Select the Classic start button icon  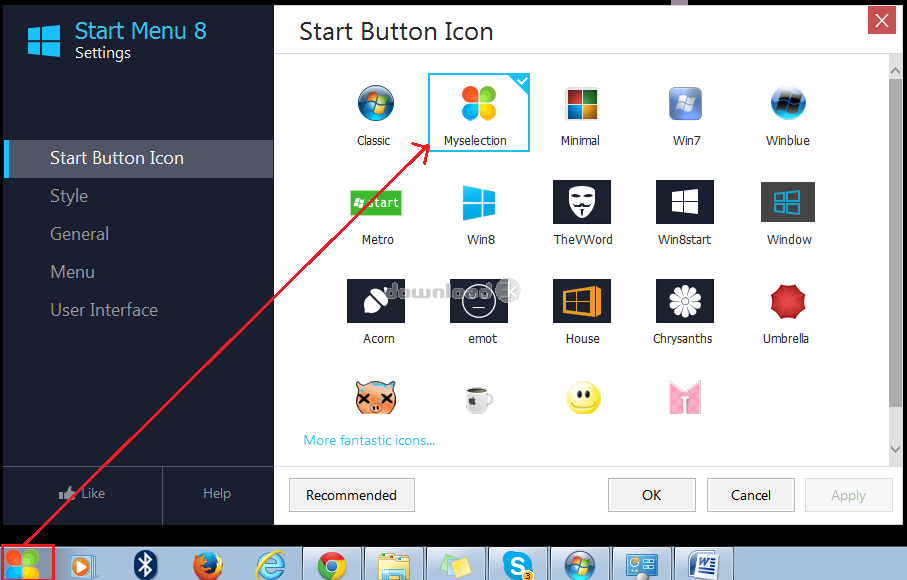[x=375, y=114]
